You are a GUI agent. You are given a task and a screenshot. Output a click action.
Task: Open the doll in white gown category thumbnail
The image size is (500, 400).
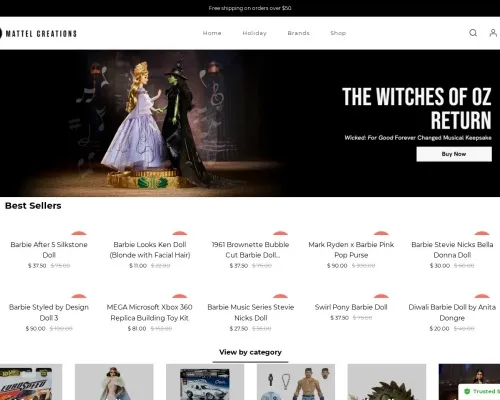pos(114,382)
